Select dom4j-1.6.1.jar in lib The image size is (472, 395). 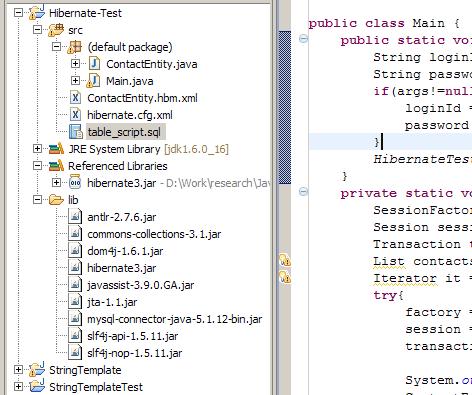pyautogui.click(x=125, y=251)
